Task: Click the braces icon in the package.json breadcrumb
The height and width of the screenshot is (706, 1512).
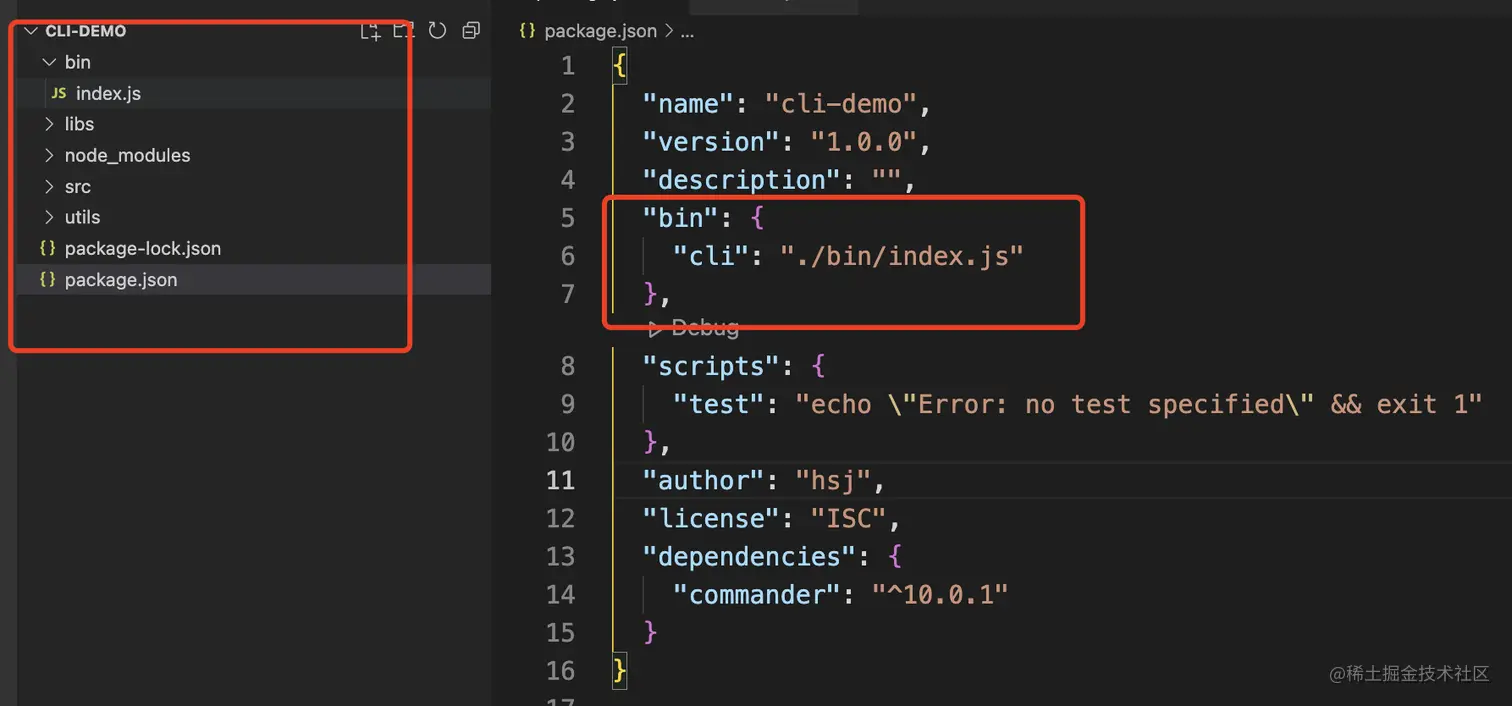Action: 527,31
